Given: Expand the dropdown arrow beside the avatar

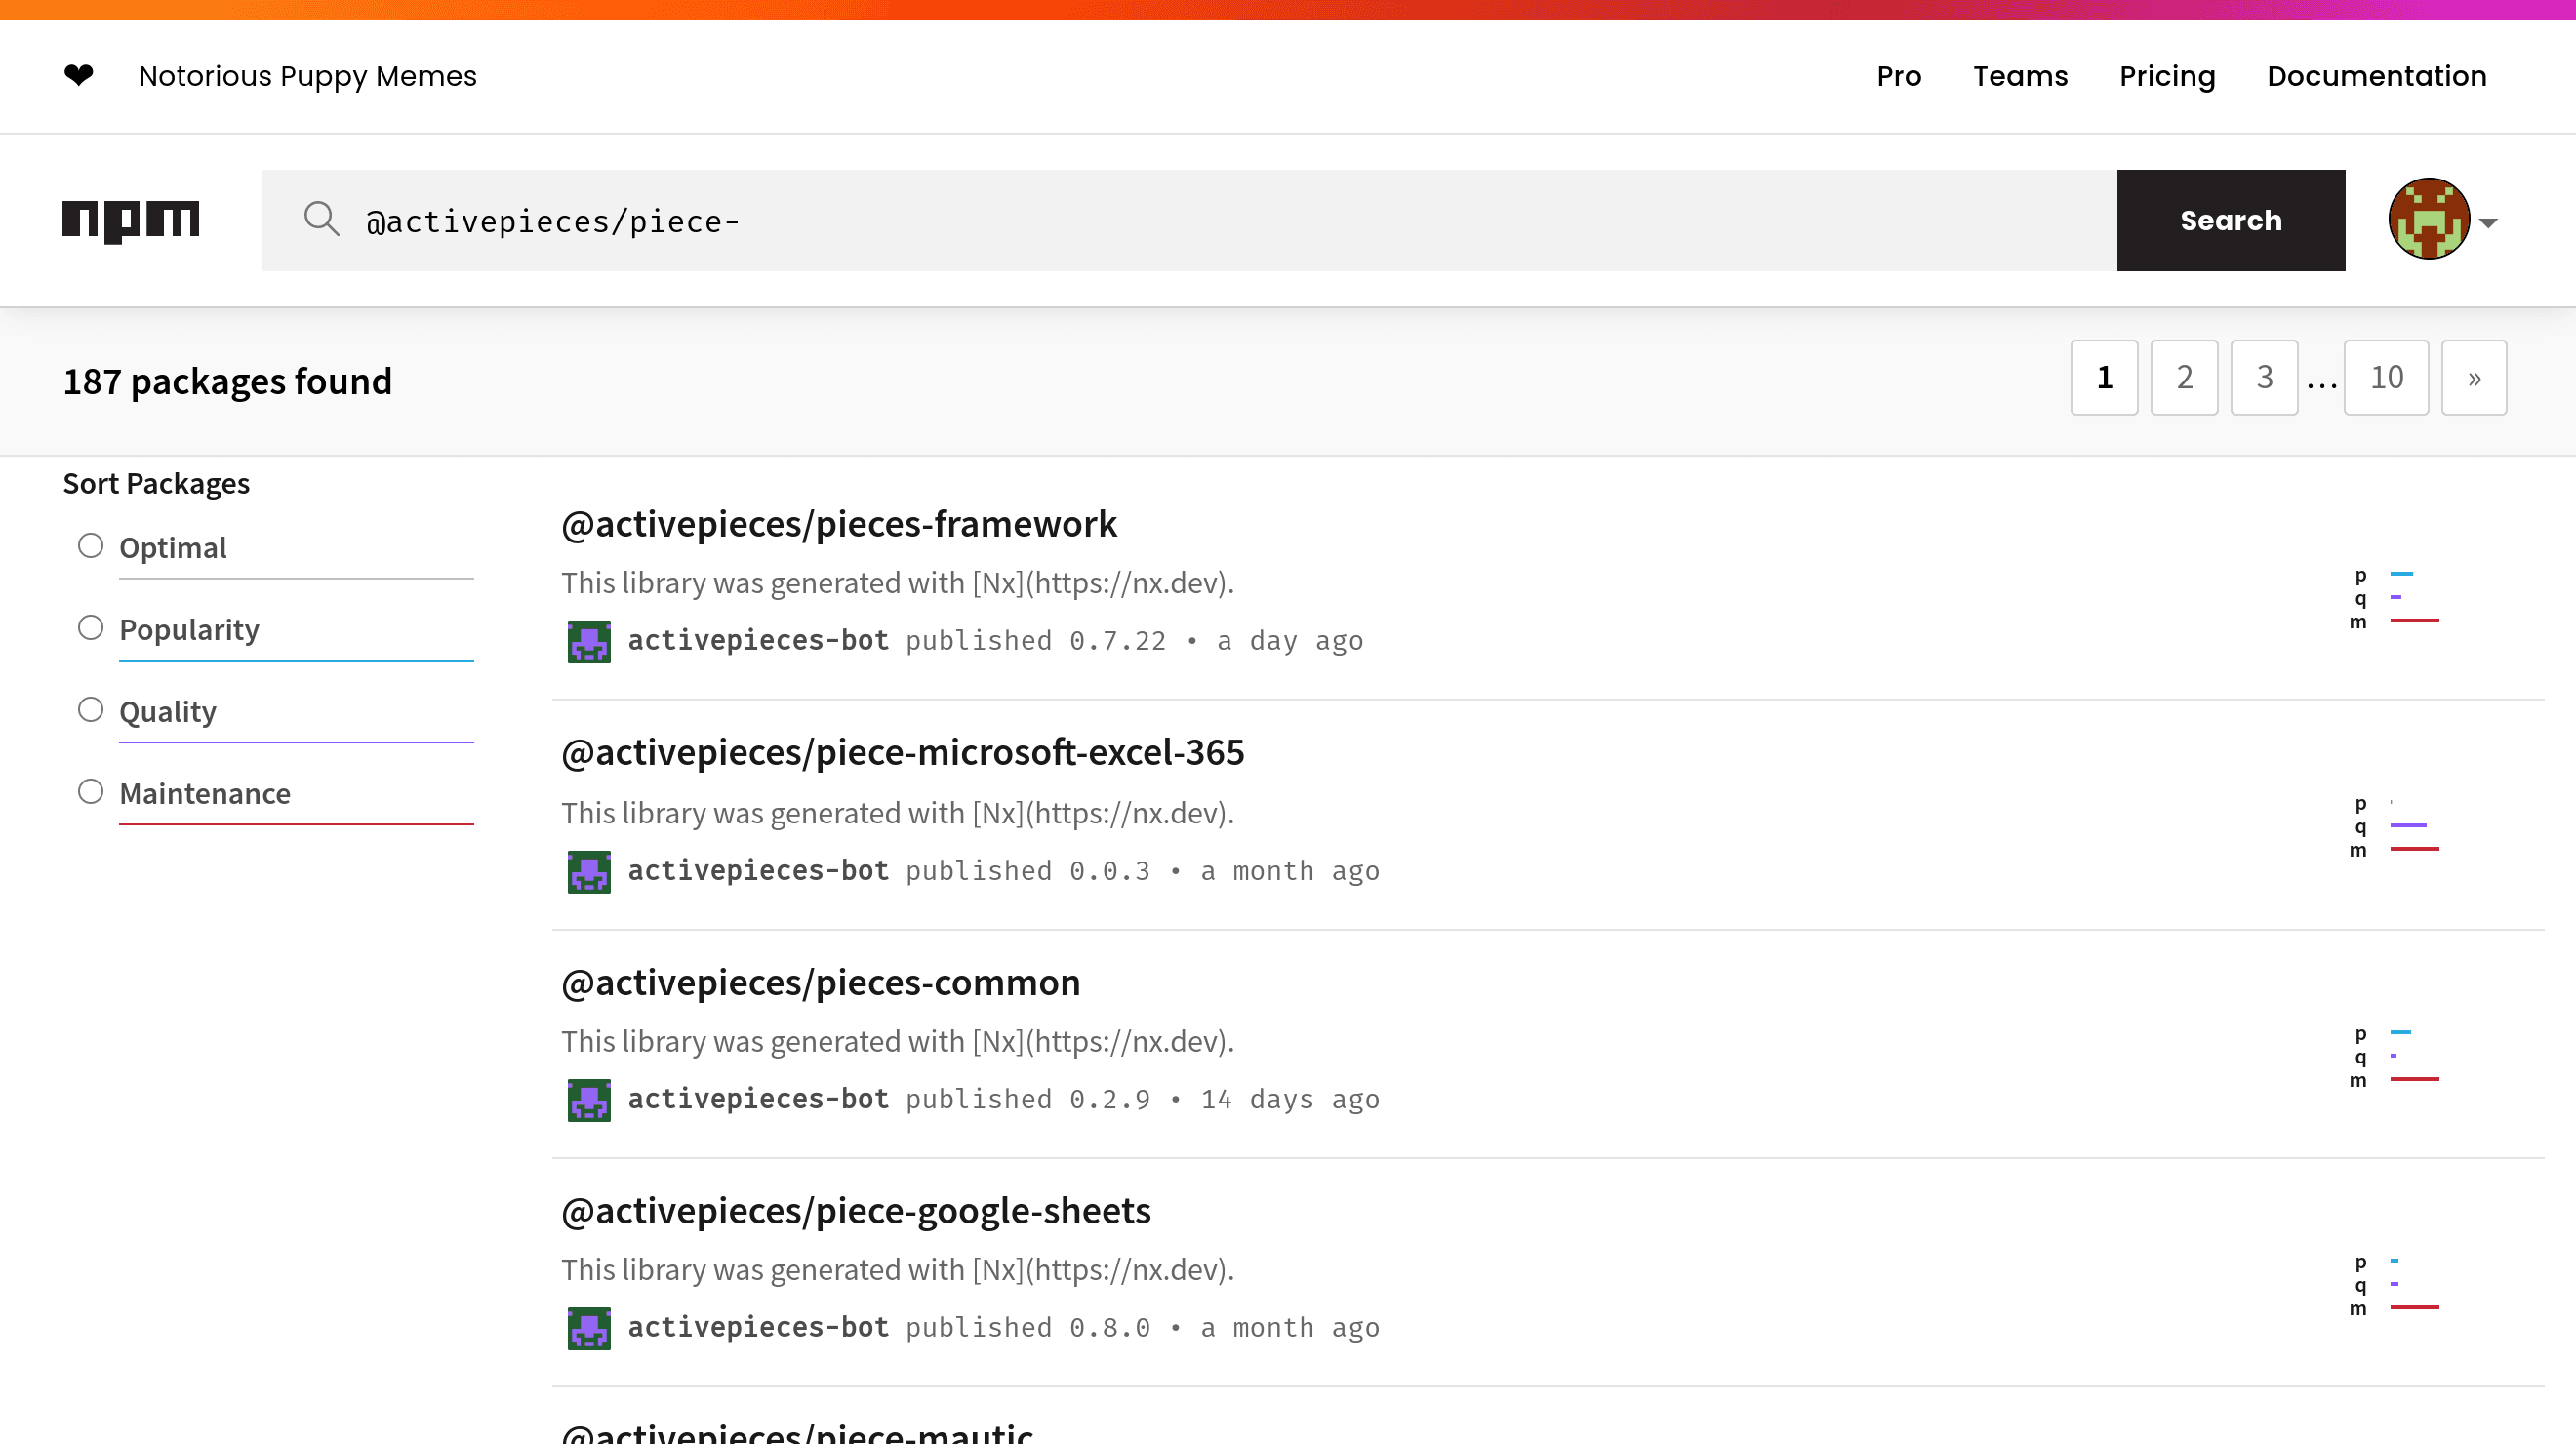Looking at the screenshot, I should [2489, 223].
